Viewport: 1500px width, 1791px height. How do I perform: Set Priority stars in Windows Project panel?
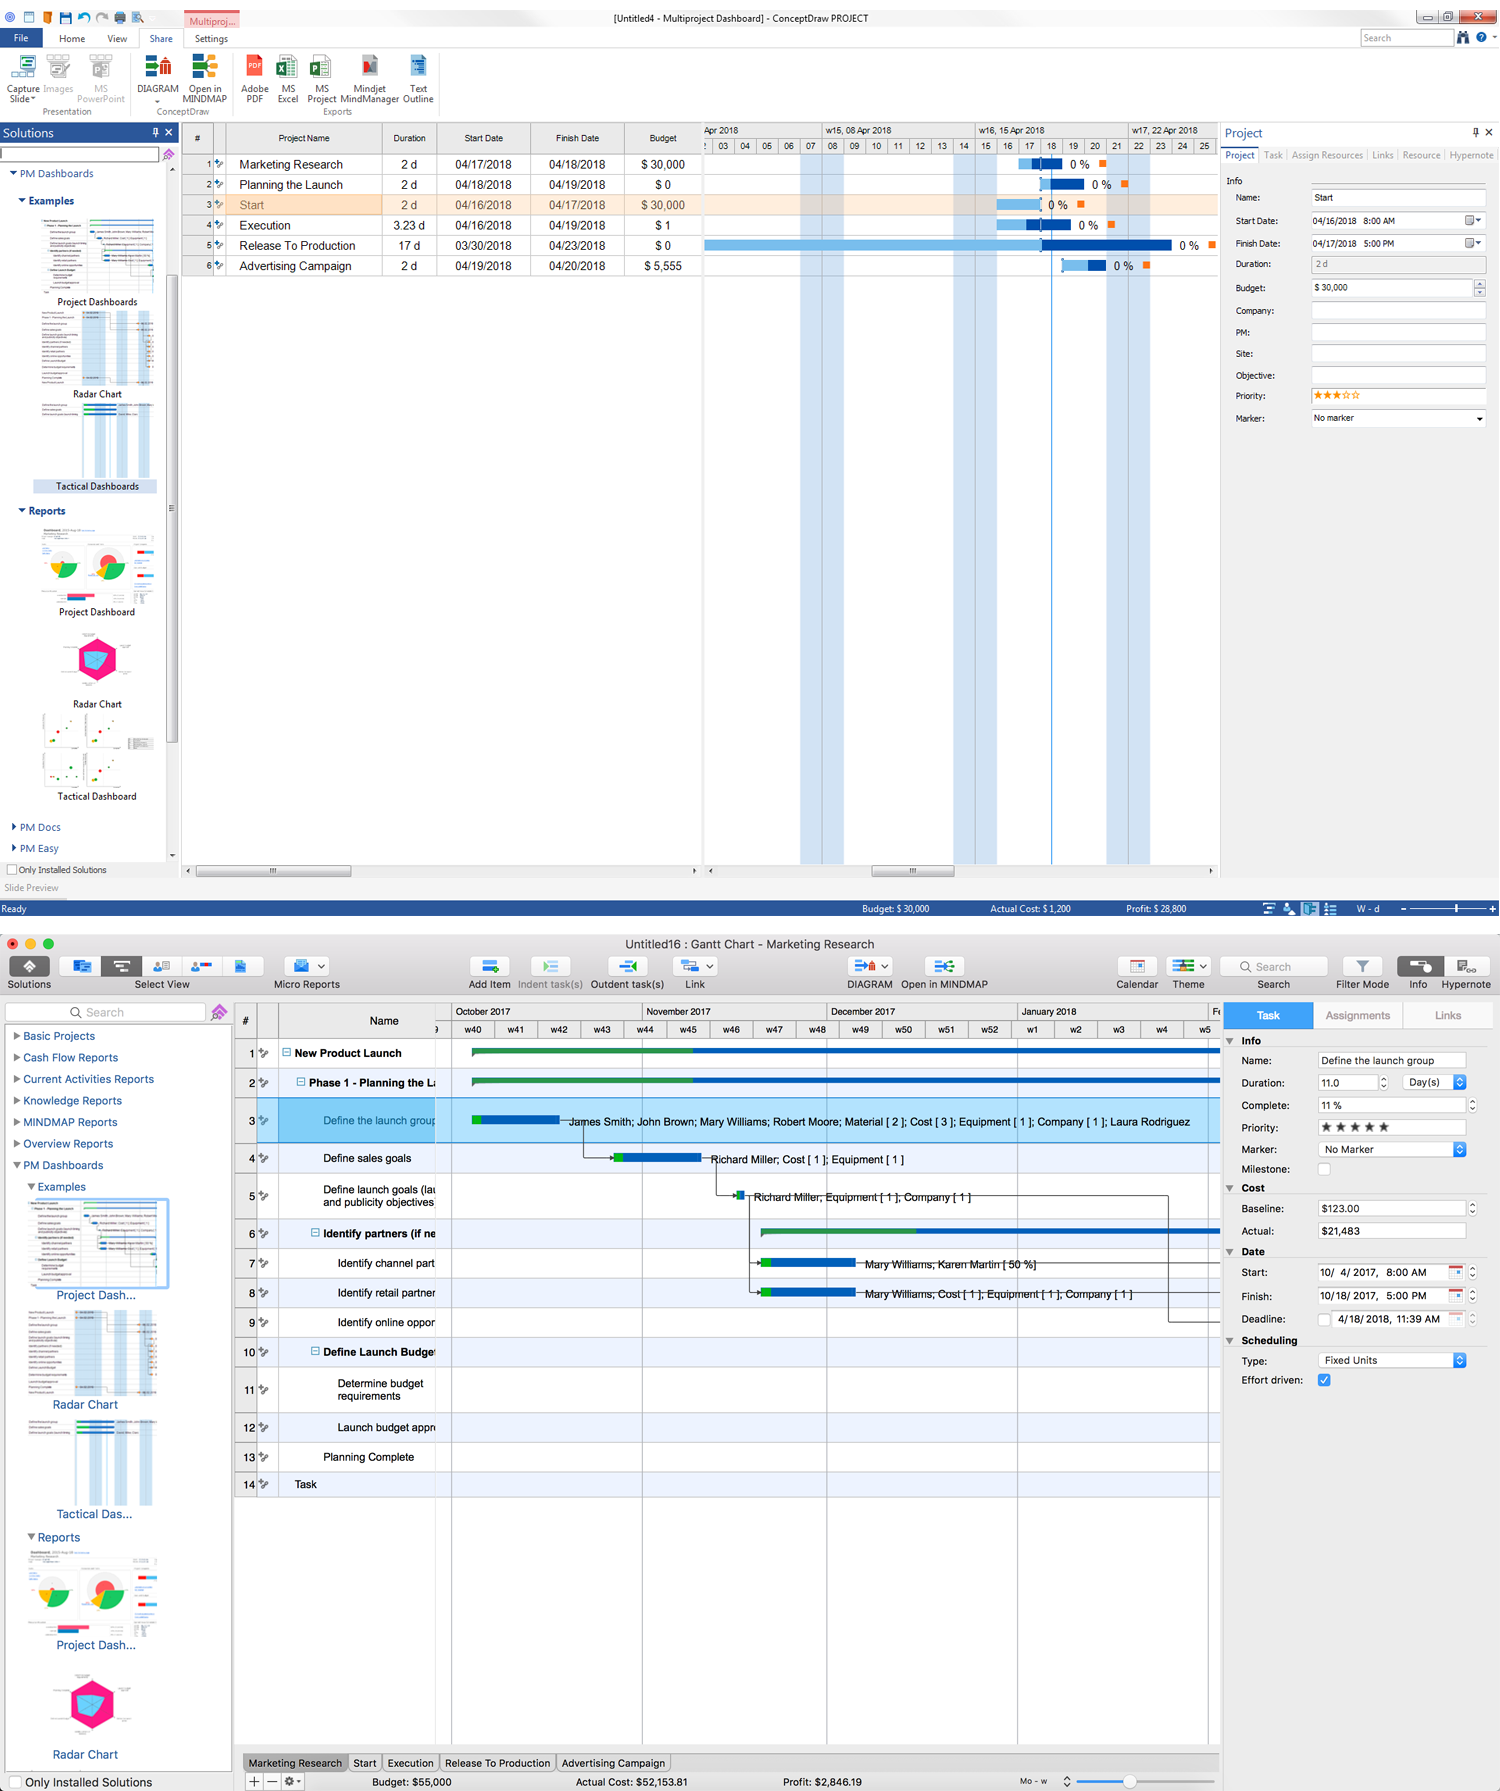(x=1336, y=396)
